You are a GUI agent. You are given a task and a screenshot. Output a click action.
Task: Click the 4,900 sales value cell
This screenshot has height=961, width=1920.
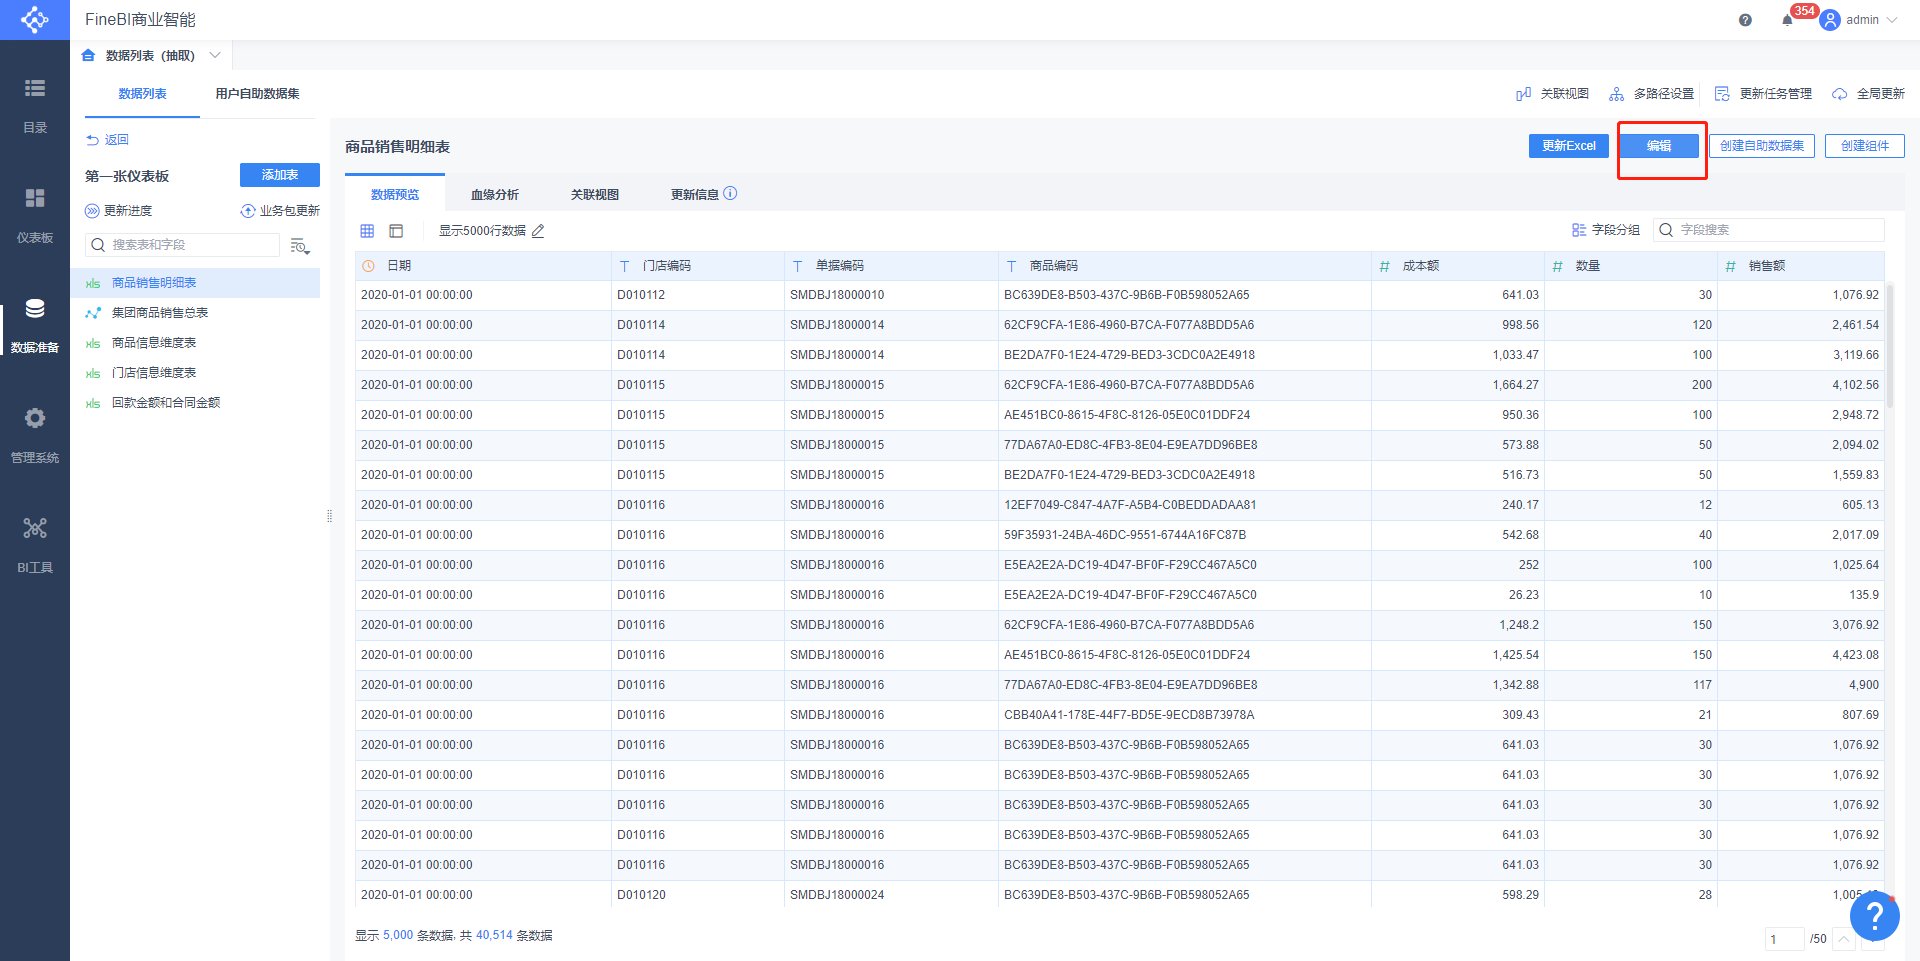coord(1801,685)
